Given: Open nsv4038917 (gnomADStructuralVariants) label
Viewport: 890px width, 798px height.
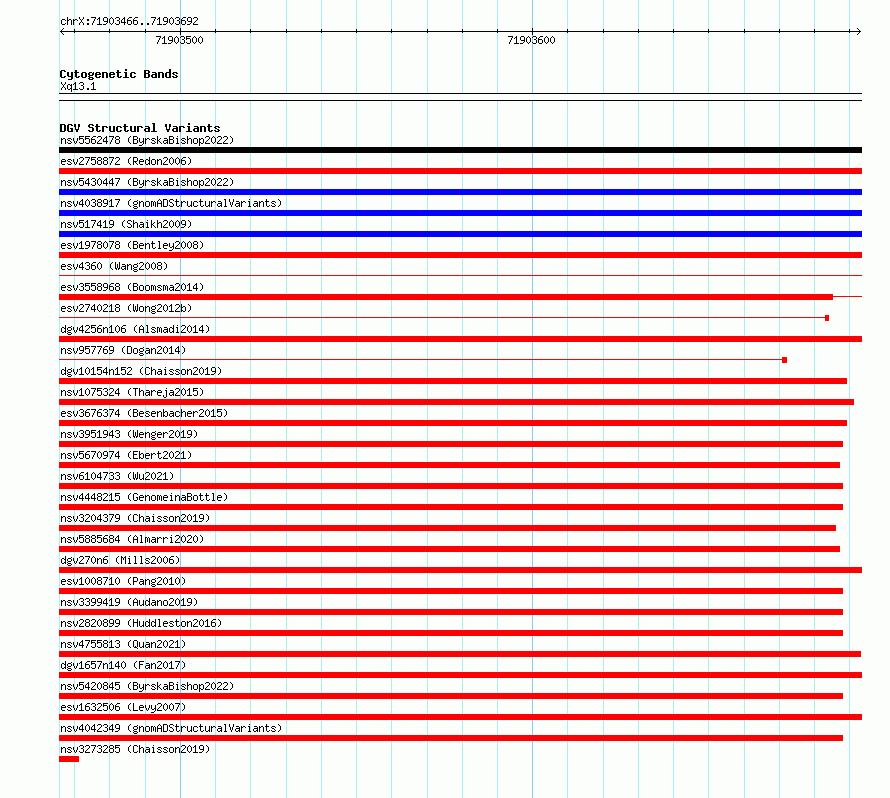Looking at the screenshot, I should point(171,203).
